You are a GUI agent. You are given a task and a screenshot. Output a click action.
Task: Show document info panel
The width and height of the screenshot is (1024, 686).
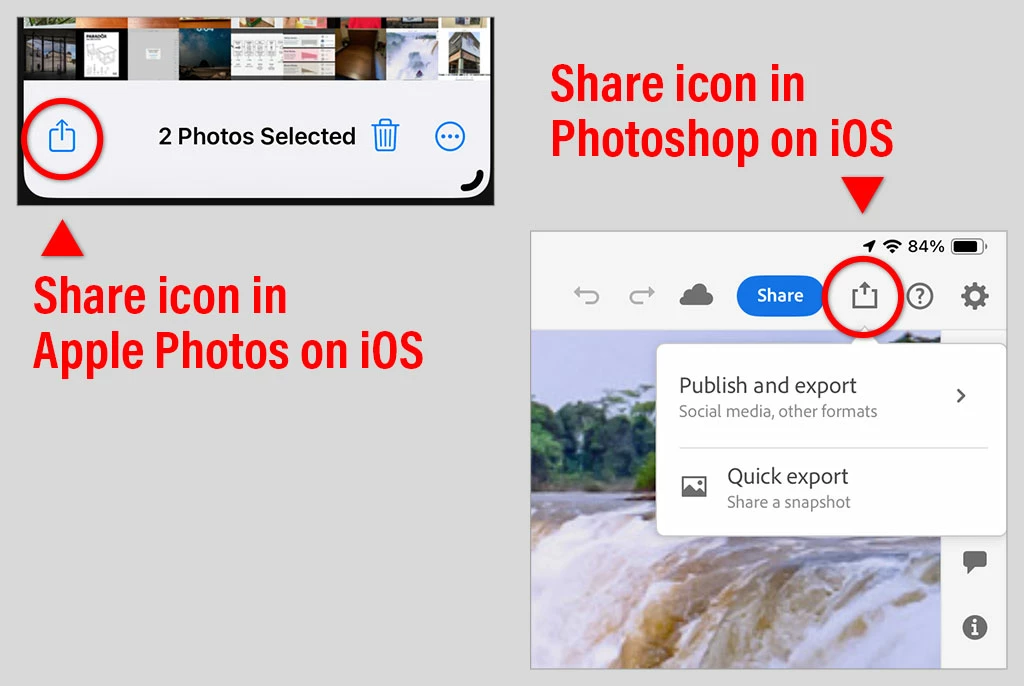974,627
